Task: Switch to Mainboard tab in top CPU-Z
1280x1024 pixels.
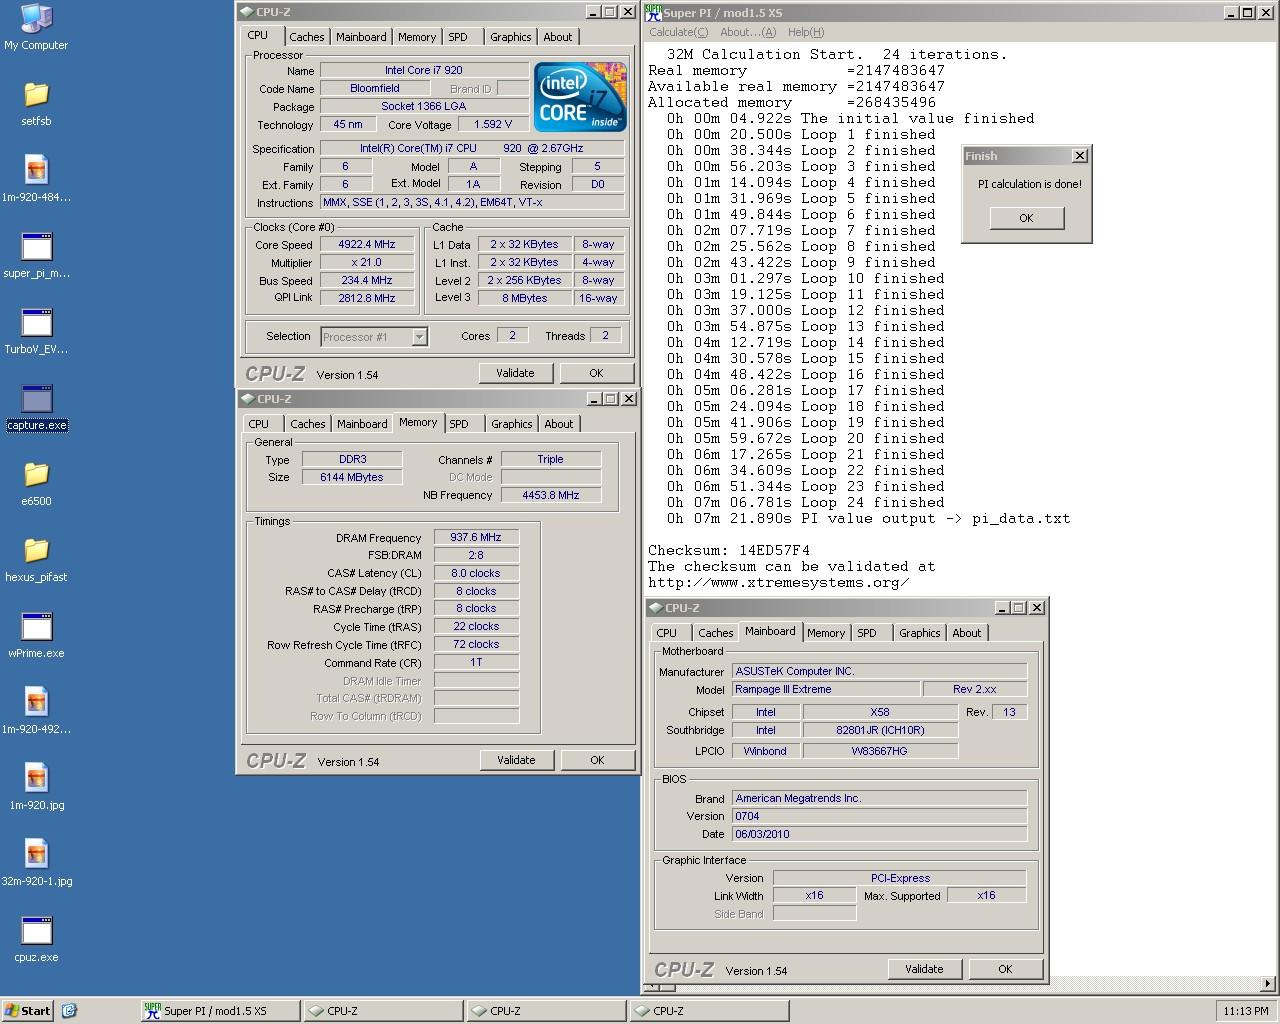Action: point(361,37)
